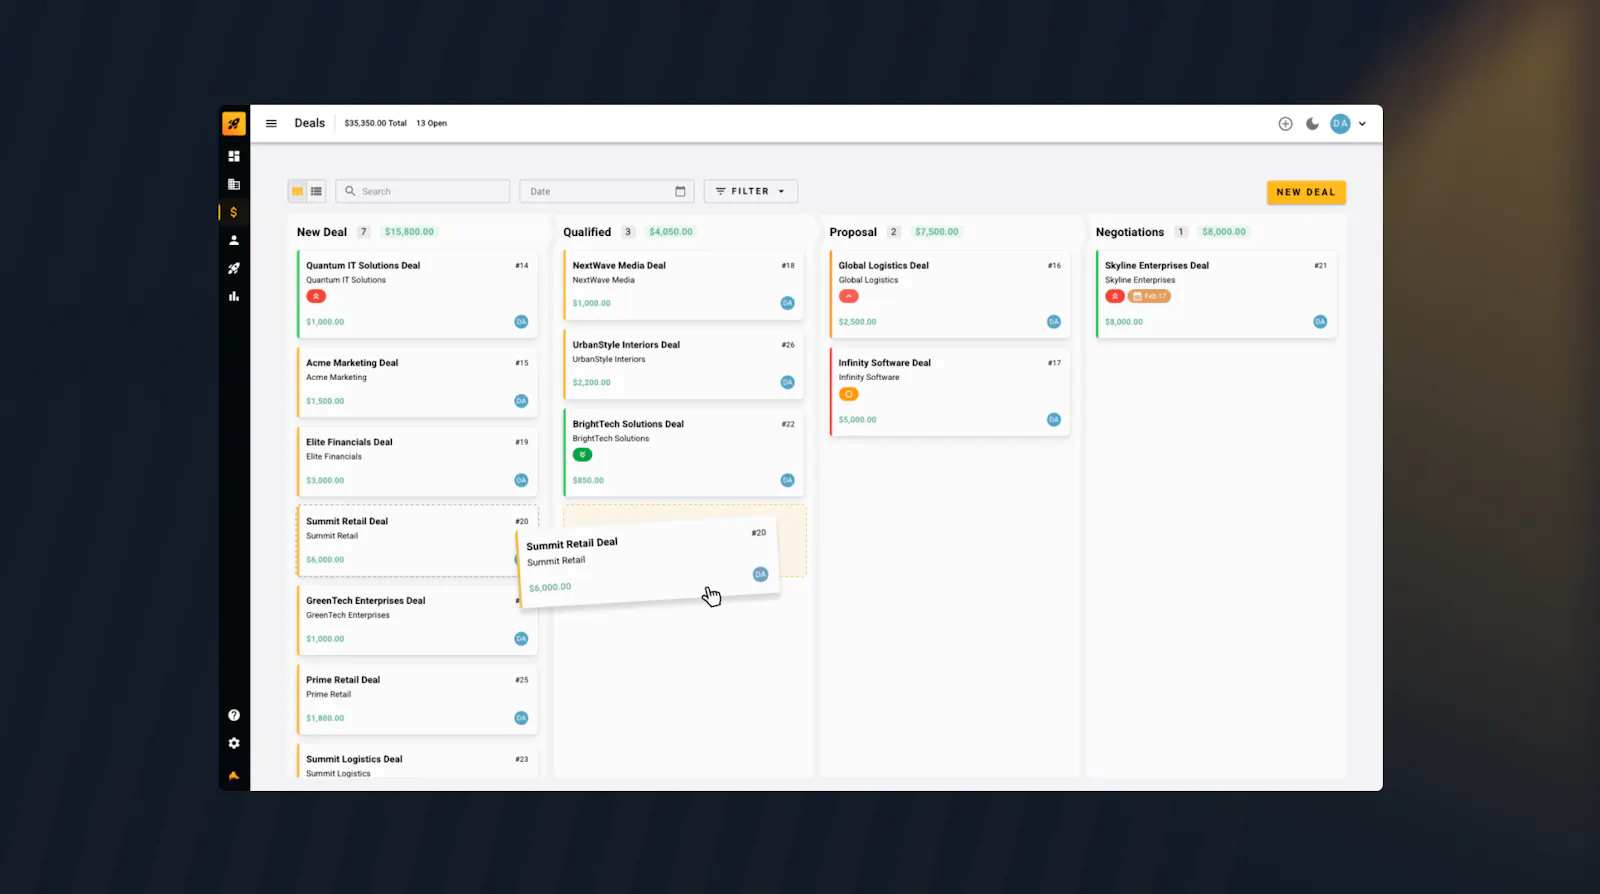Click the green low-priority badge on BrightTech card

(582, 455)
